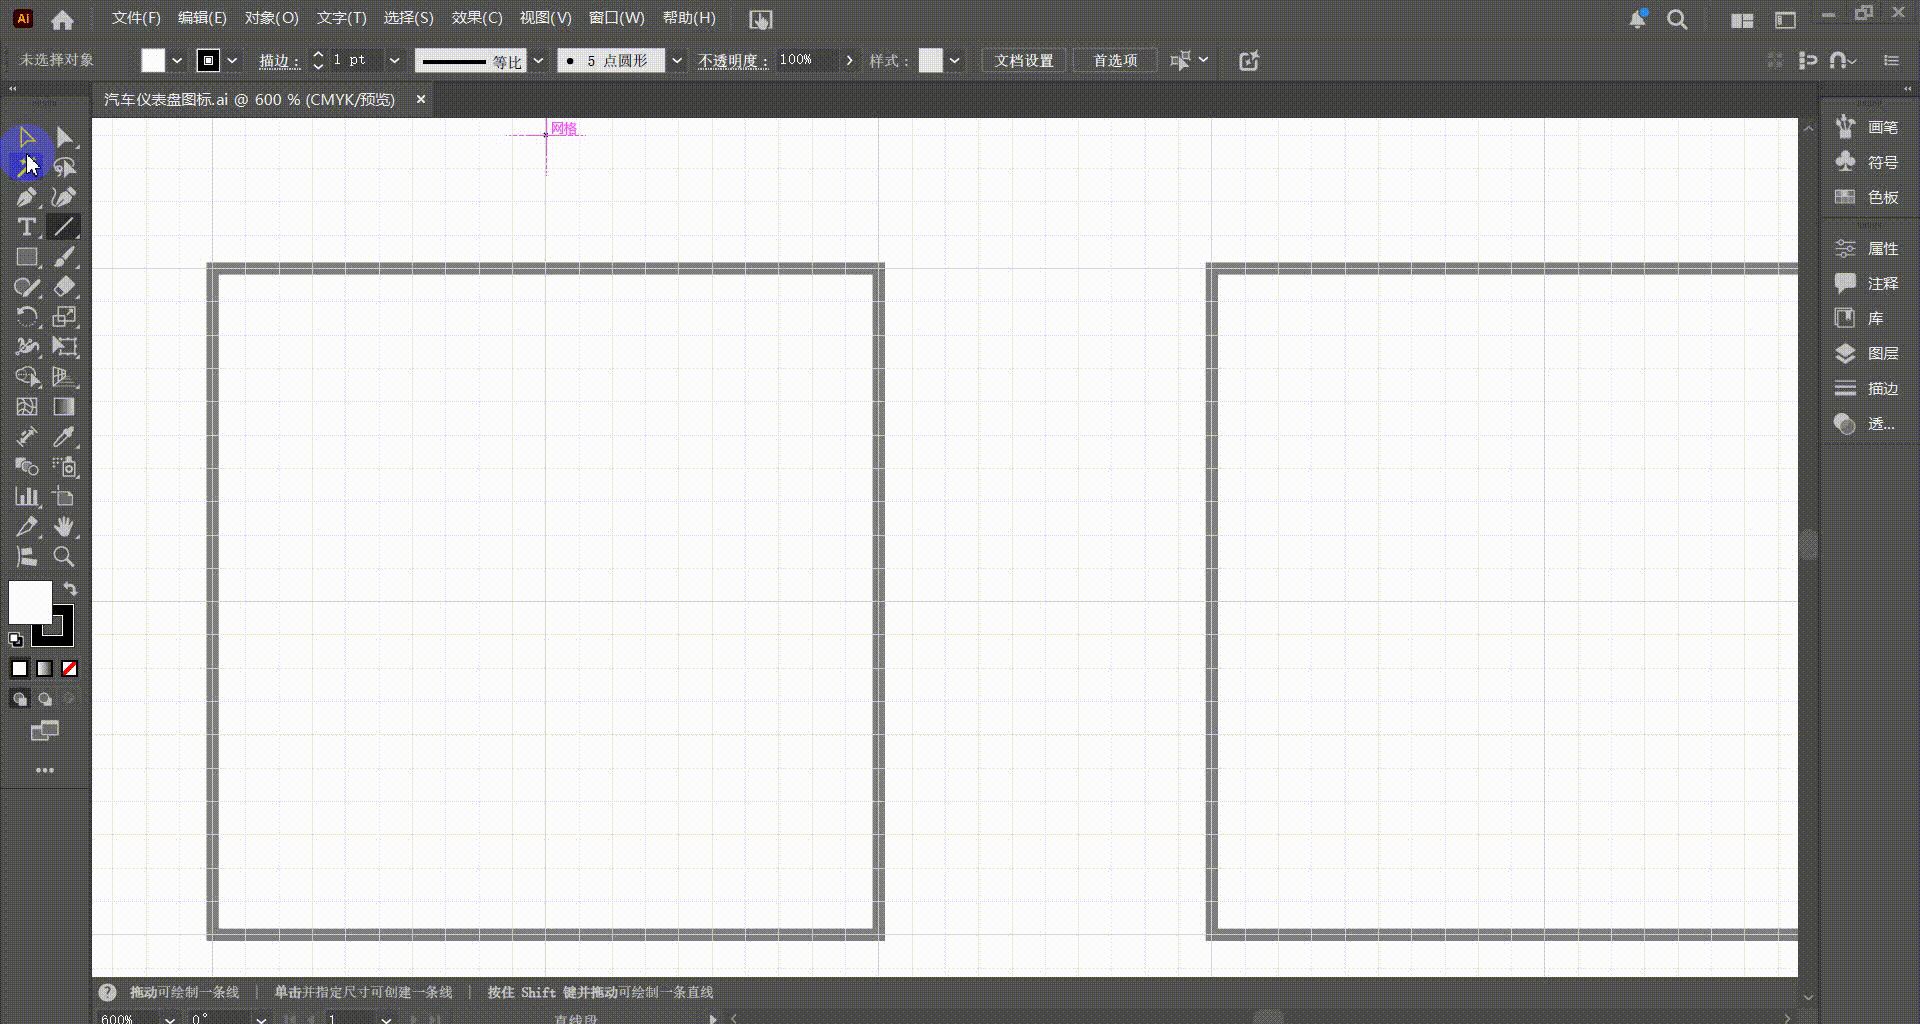Set paint mode to Gradient
The height and width of the screenshot is (1024, 1920).
tap(45, 669)
